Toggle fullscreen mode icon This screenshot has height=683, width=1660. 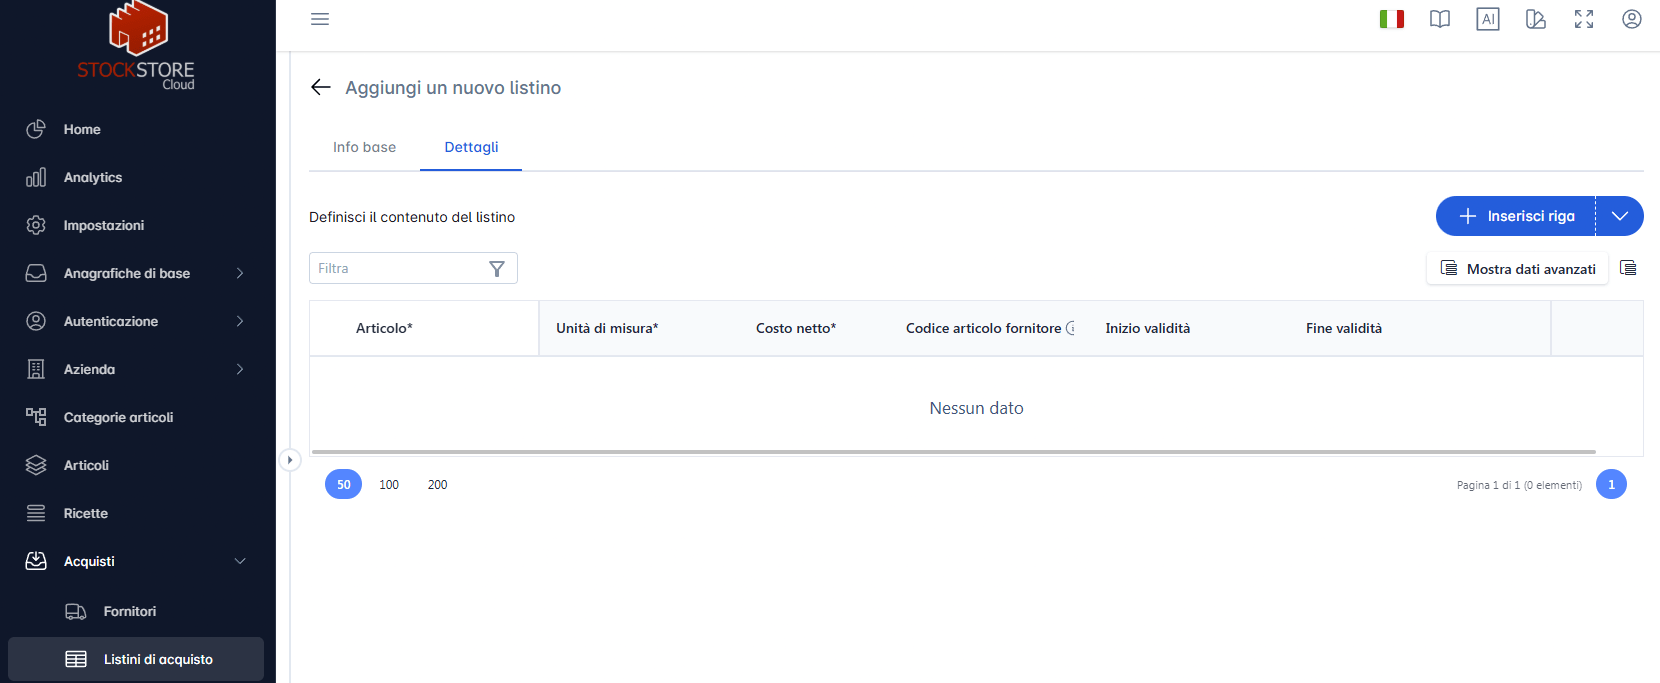coord(1584,19)
